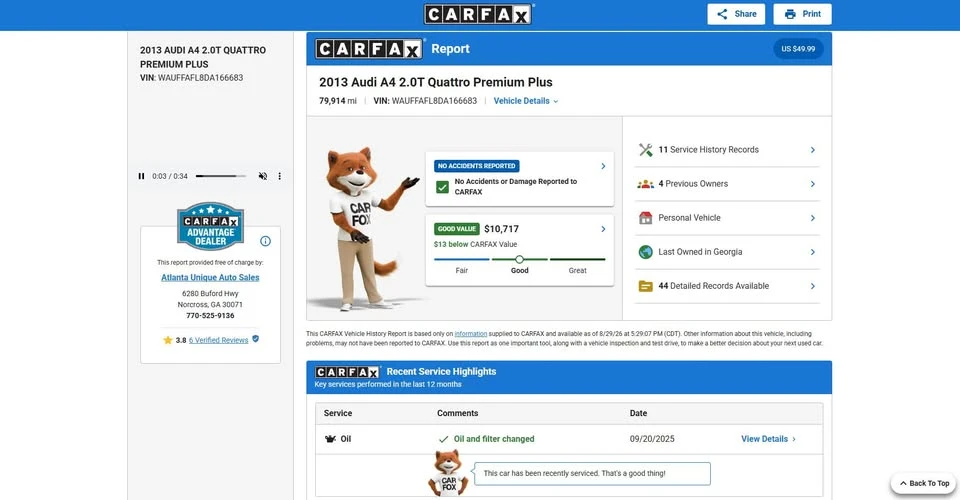Open 11 Service History Records row
This screenshot has width=960, height=500.
727,150
